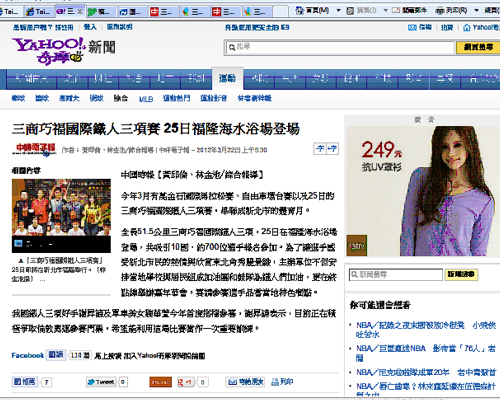500x400 pixels.
Task: Click the email-to-friend envelope button
Action: tap(245, 382)
